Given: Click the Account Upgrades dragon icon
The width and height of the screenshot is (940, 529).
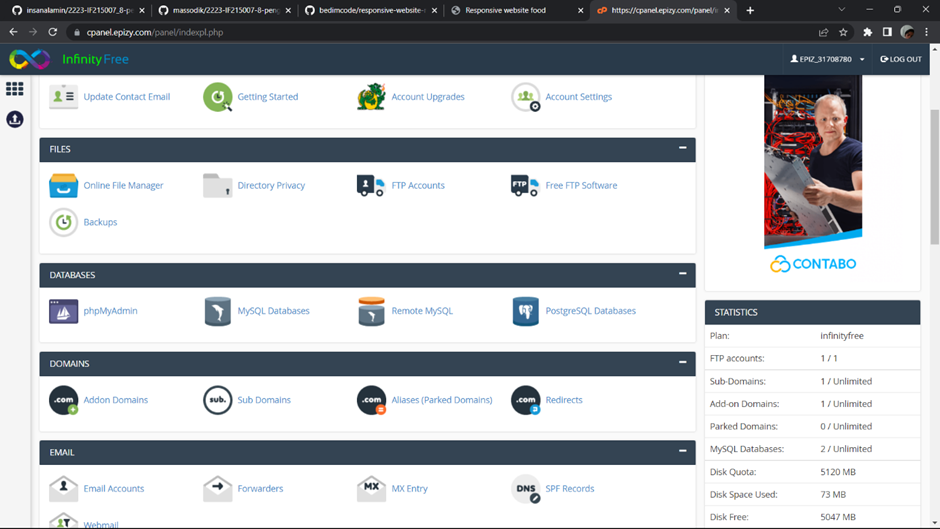Looking at the screenshot, I should (371, 97).
